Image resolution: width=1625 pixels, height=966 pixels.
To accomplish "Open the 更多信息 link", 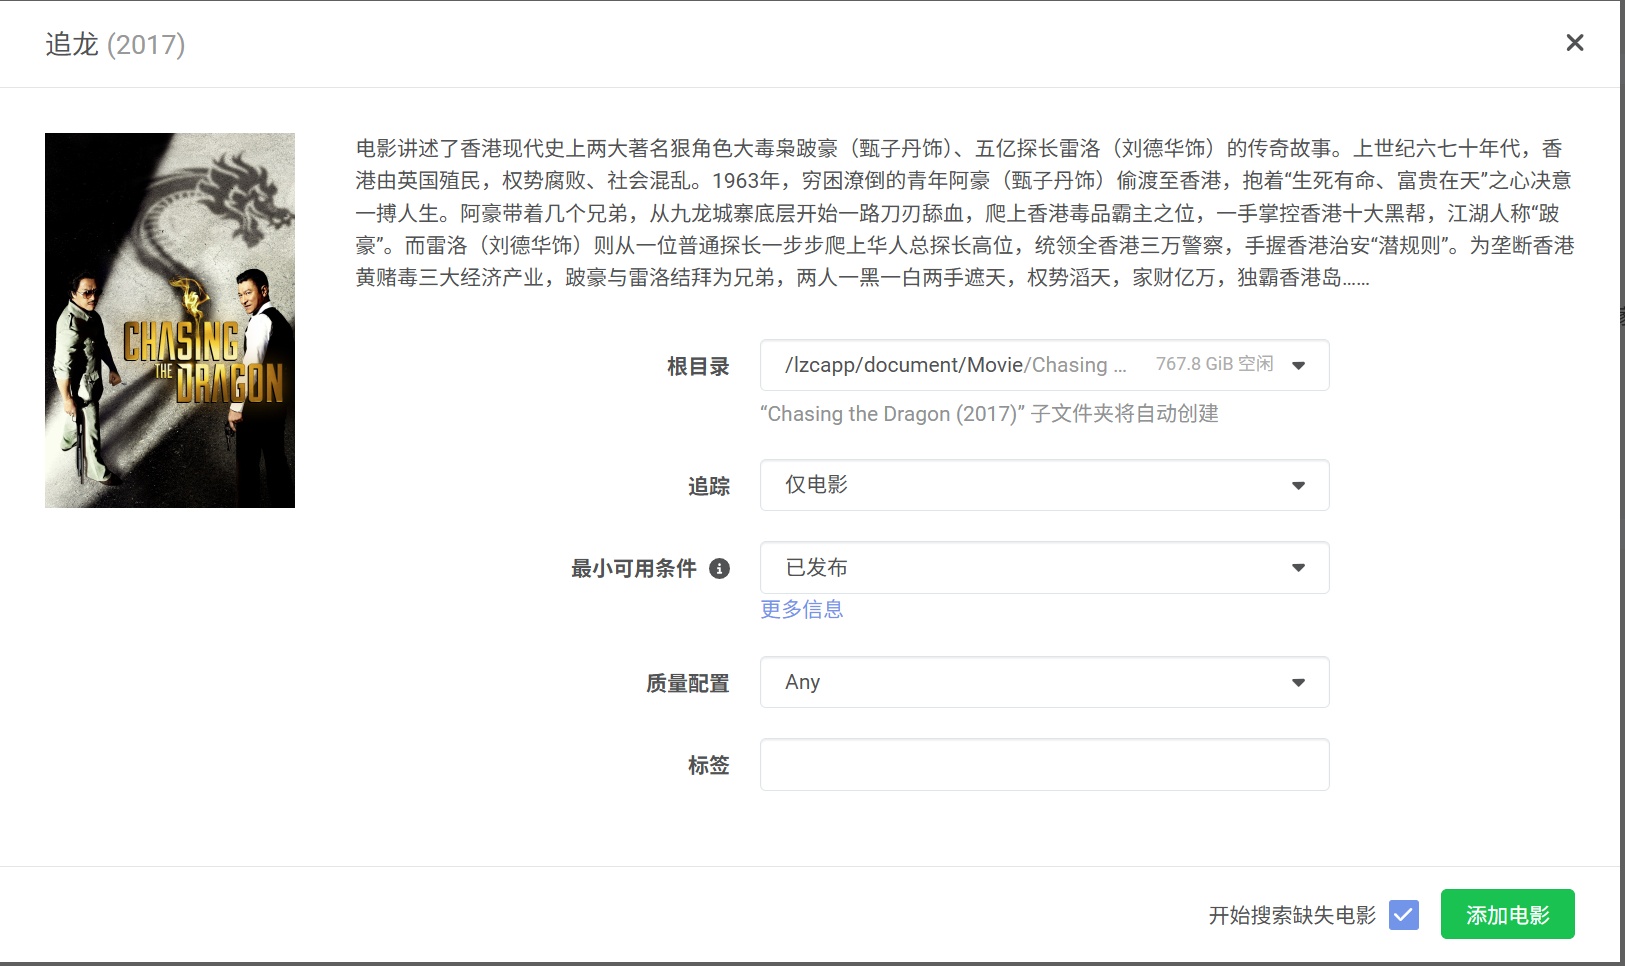I will pyautogui.click(x=802, y=609).
